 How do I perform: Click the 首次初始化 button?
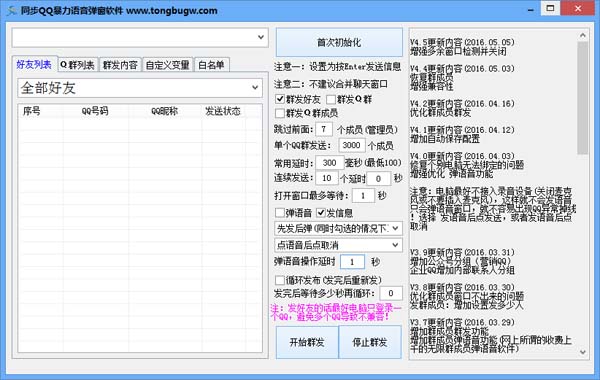[x=339, y=42]
